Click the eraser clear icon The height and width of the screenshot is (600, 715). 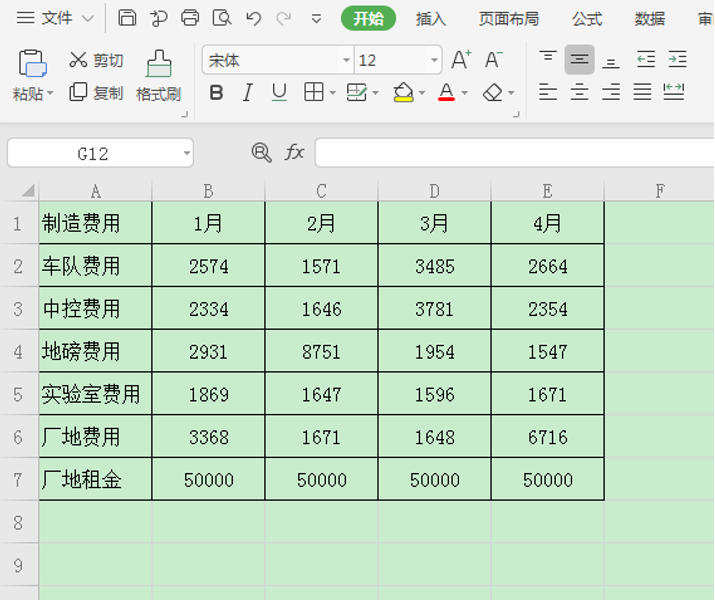[492, 93]
